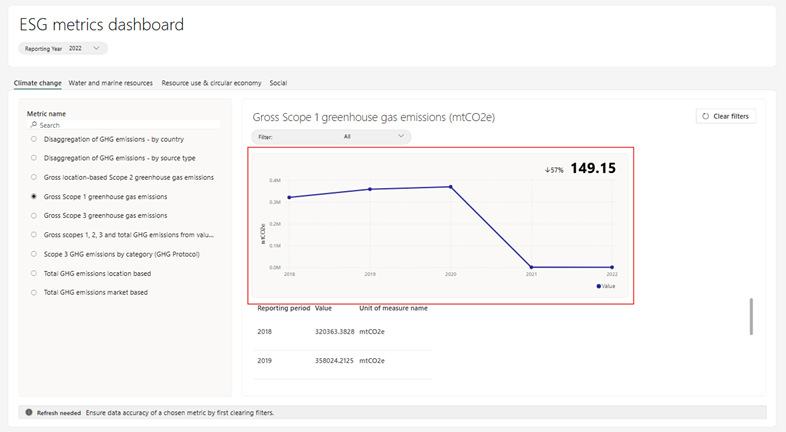Click the Value column header in table
The height and width of the screenshot is (432, 786).
323,308
